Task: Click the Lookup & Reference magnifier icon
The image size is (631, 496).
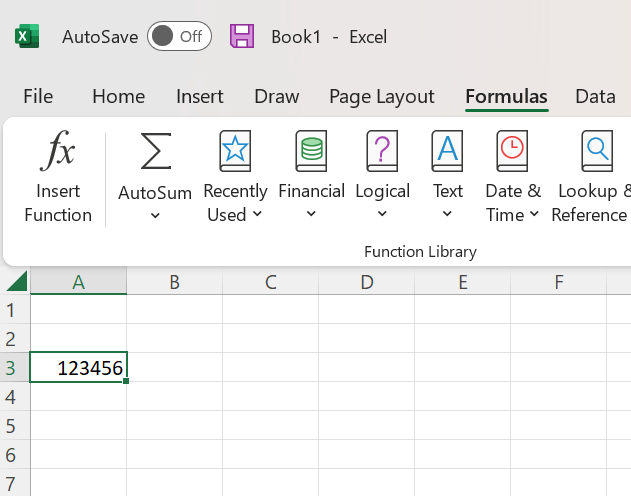Action: click(x=597, y=151)
